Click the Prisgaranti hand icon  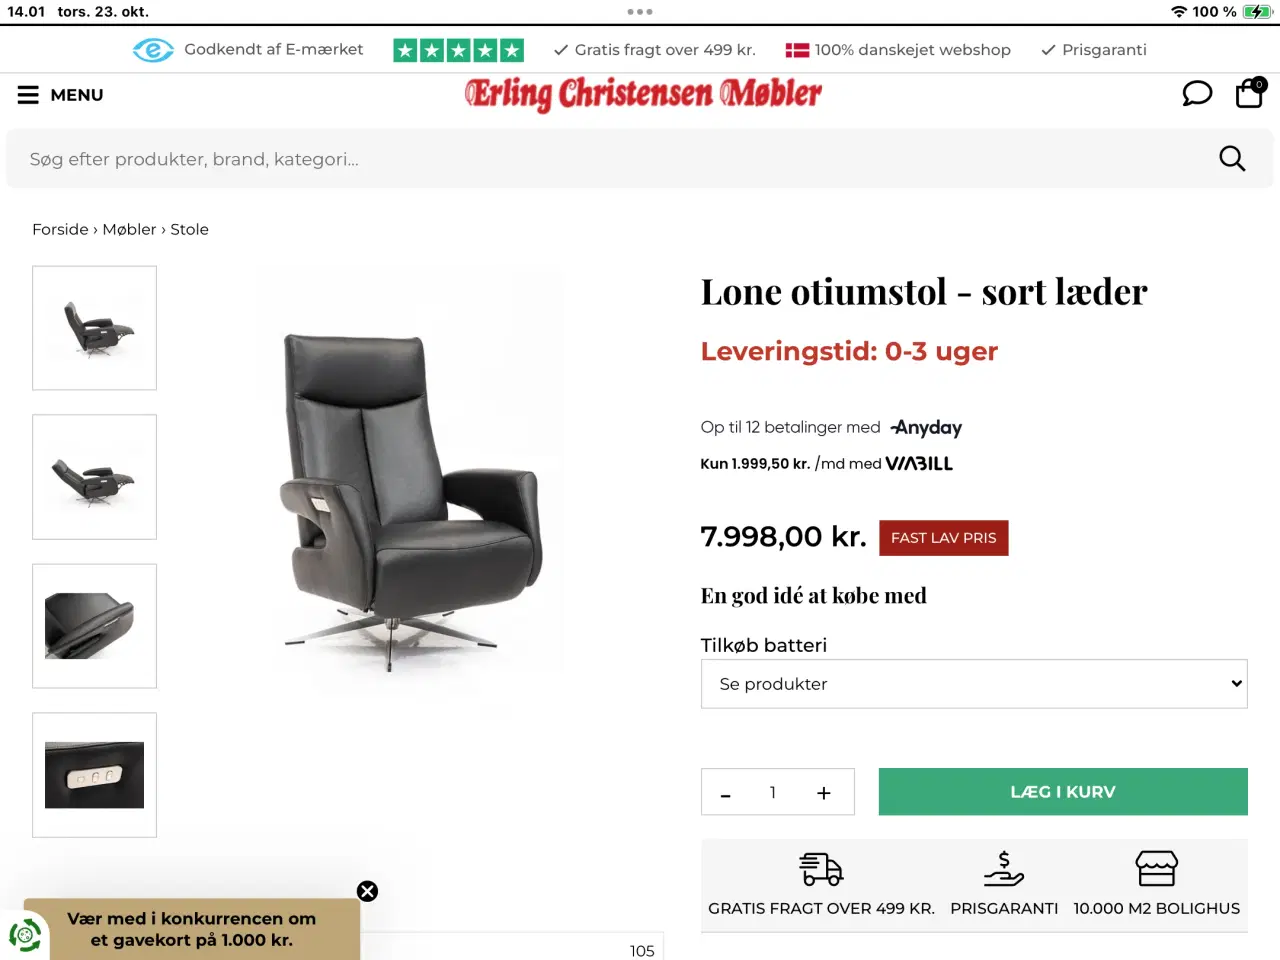(x=1004, y=869)
